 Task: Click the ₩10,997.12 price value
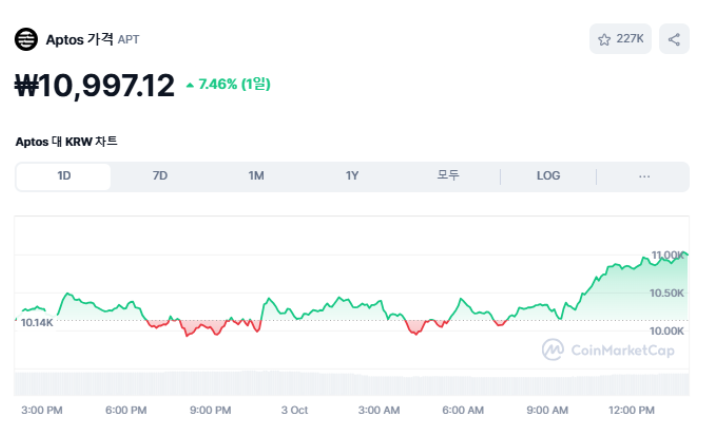(94, 85)
